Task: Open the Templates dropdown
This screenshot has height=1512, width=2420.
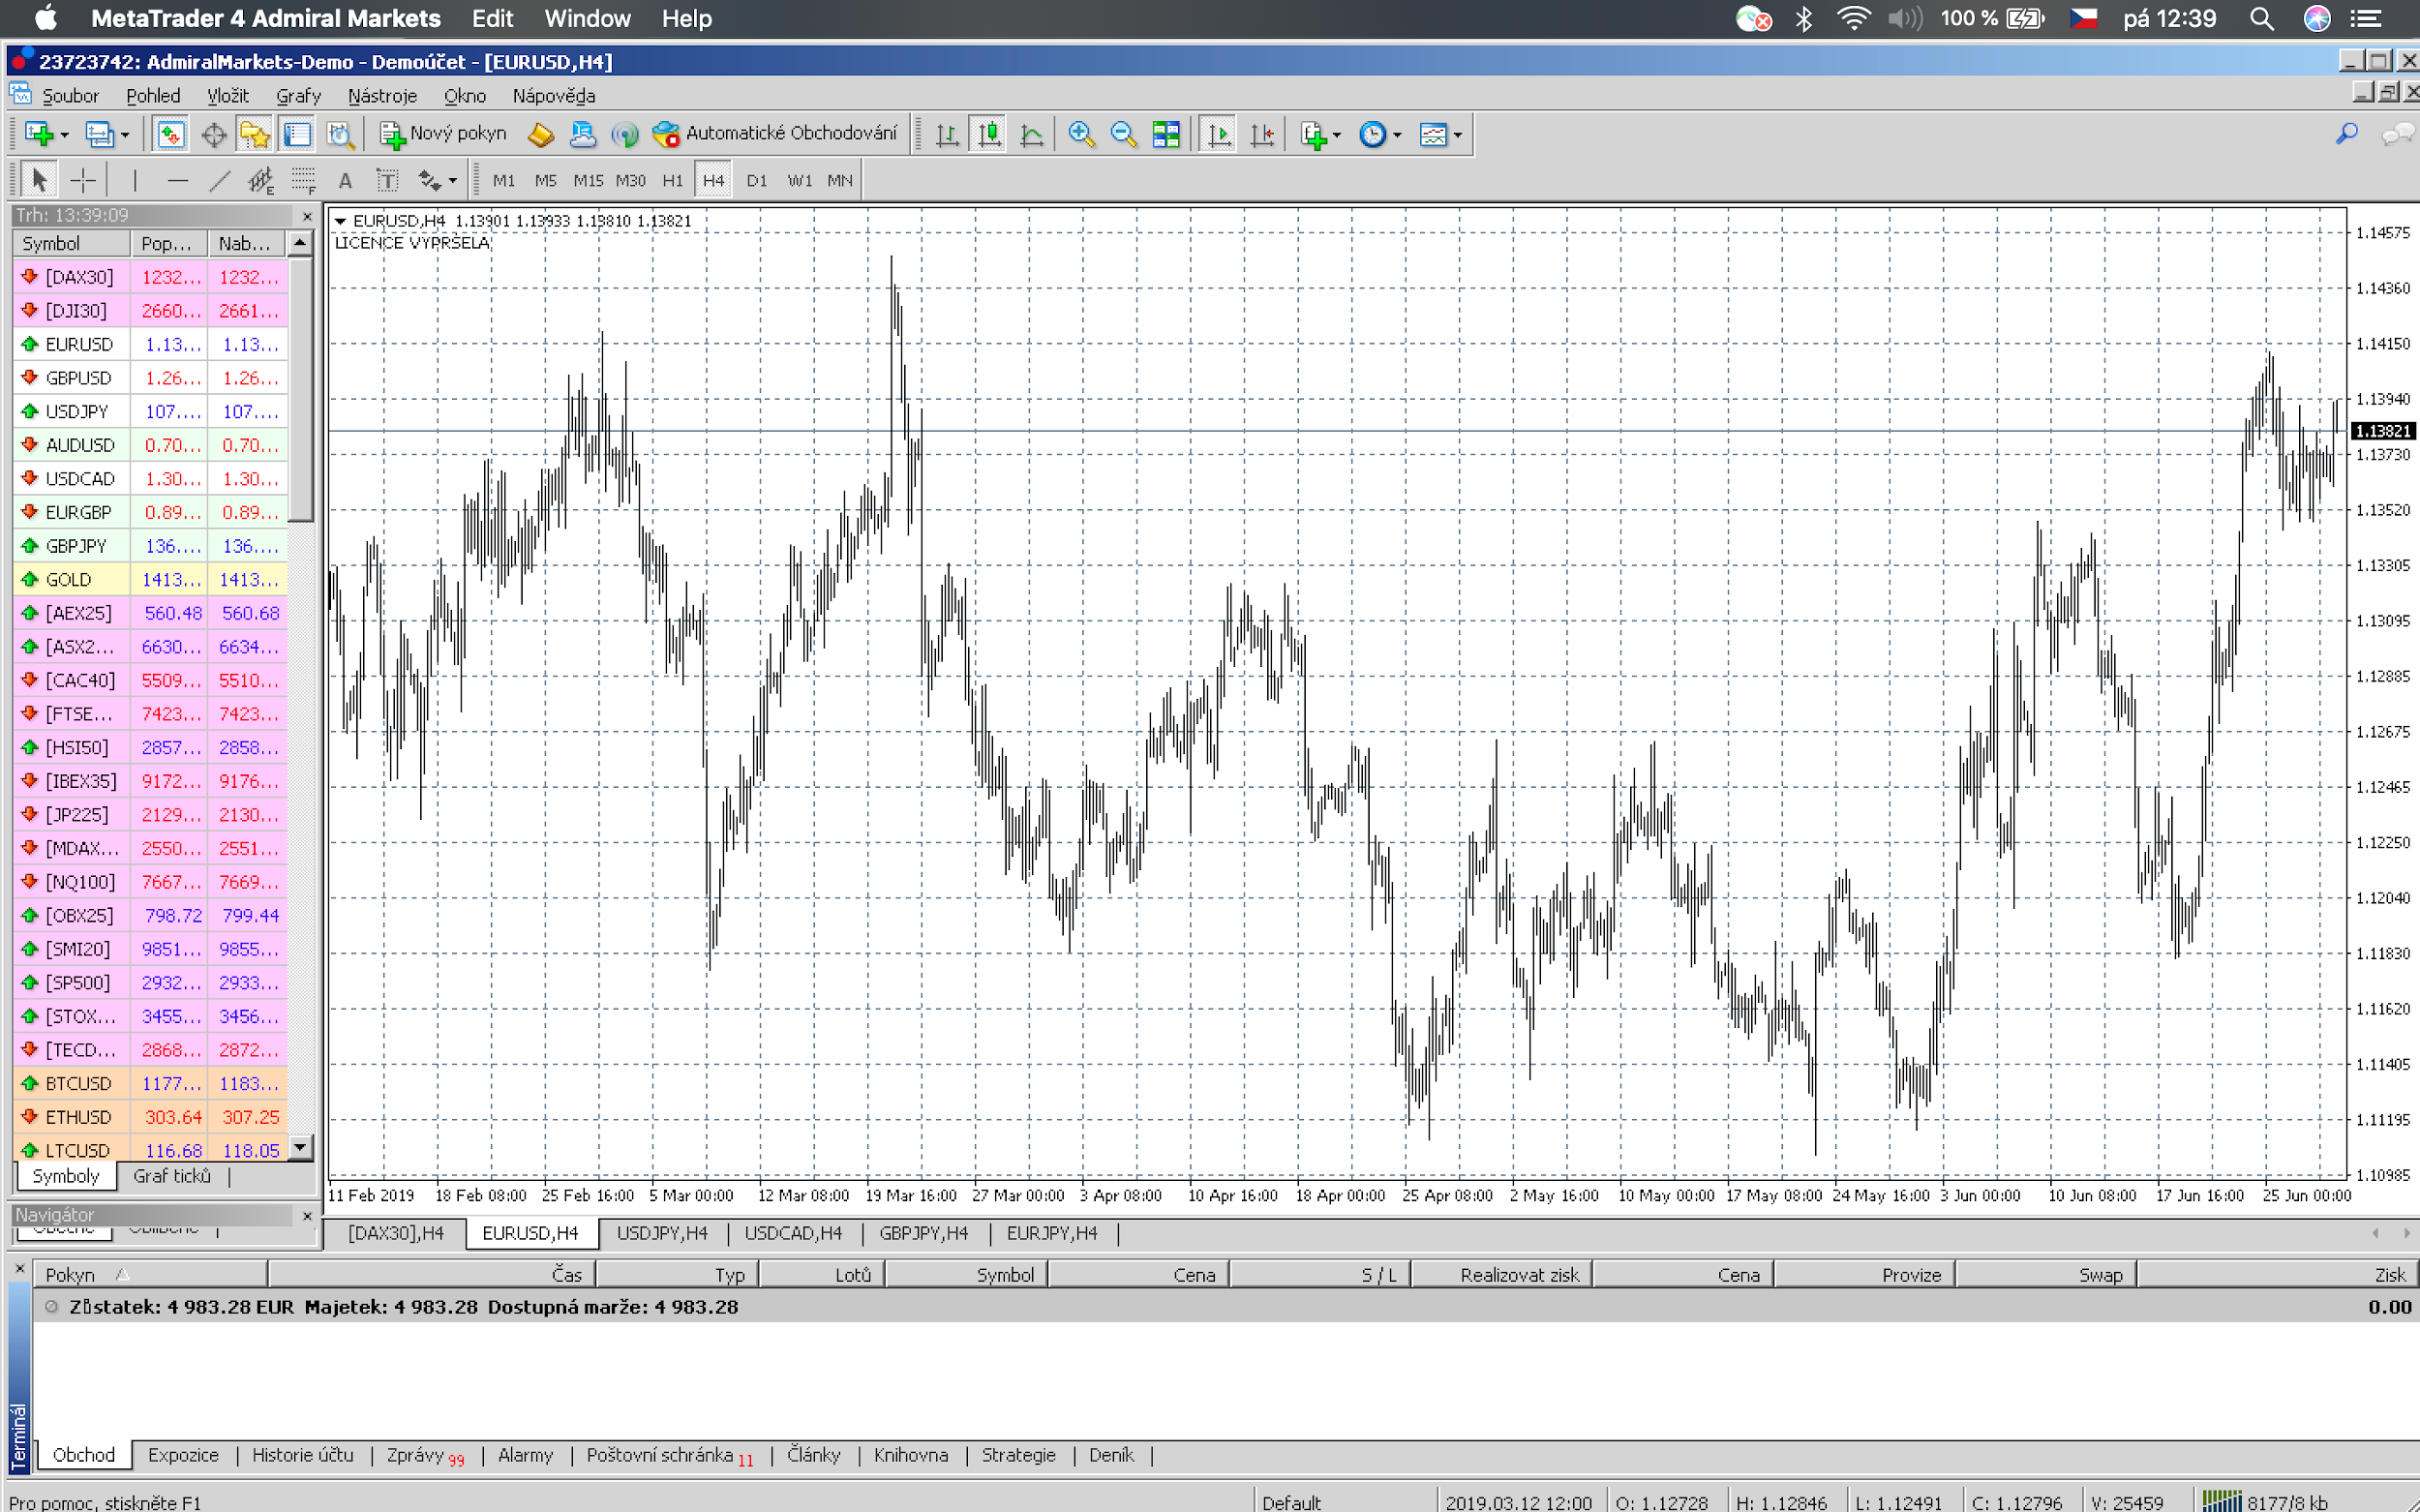Action: pos(1440,133)
